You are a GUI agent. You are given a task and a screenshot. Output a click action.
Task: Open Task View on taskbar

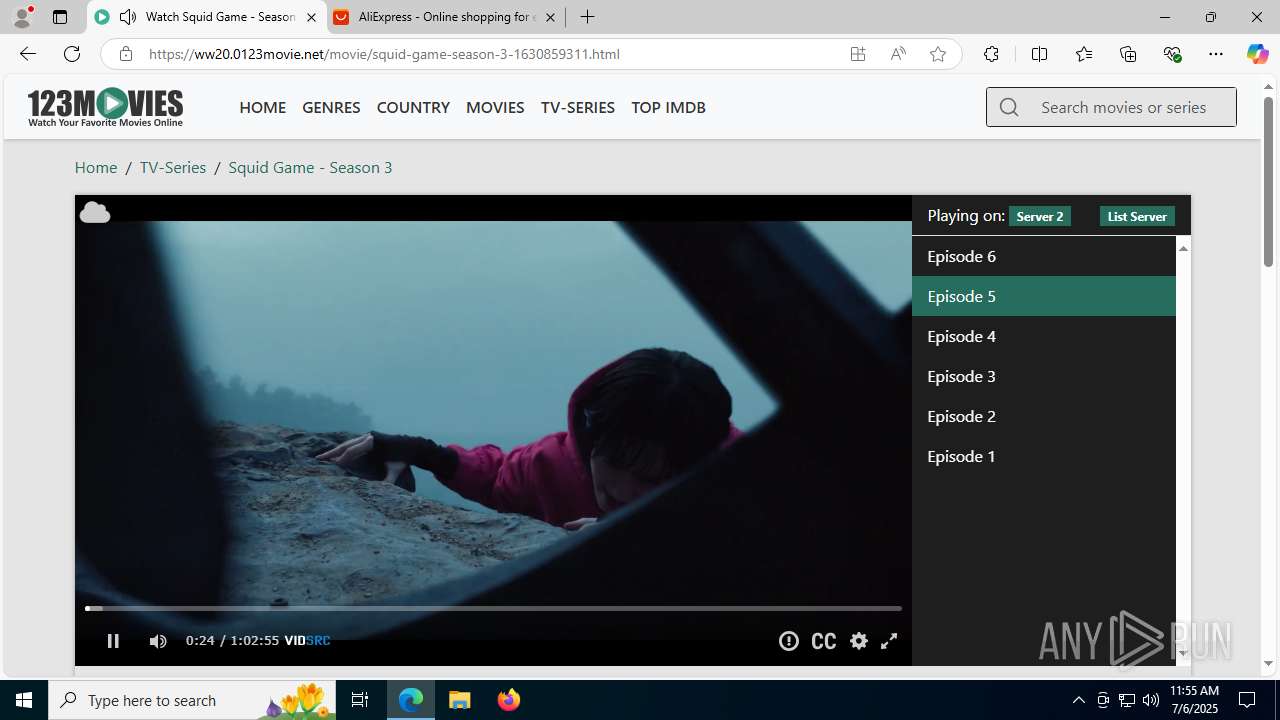tap(360, 700)
